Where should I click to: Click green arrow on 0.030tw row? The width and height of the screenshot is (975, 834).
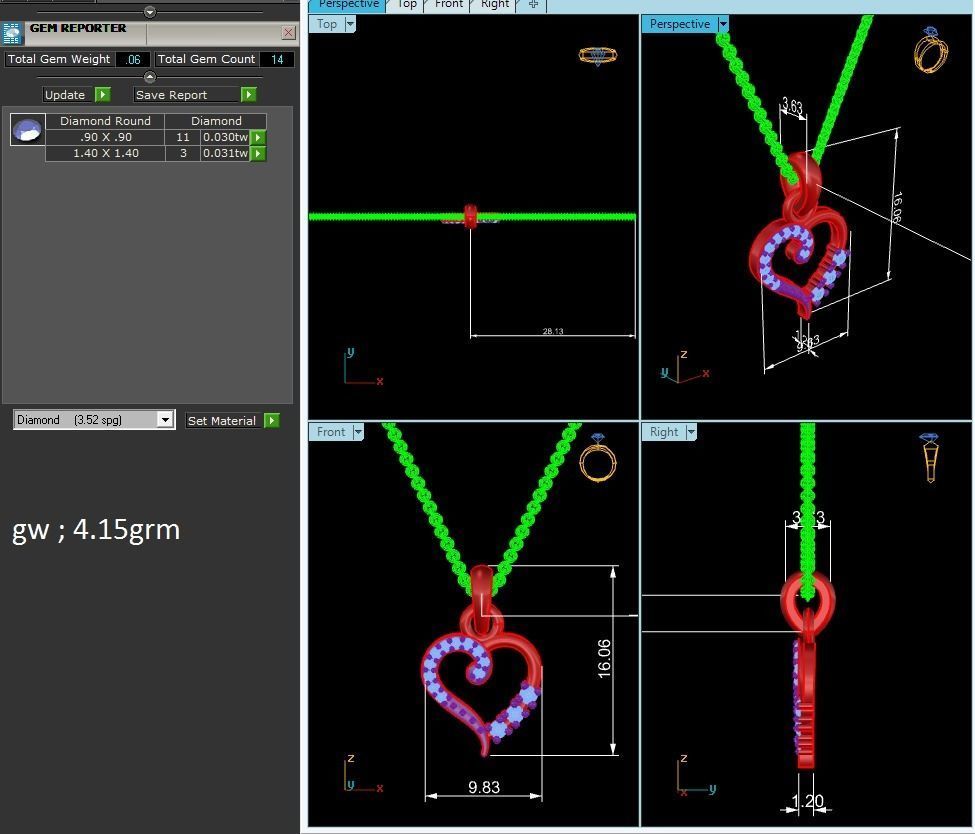coord(258,137)
